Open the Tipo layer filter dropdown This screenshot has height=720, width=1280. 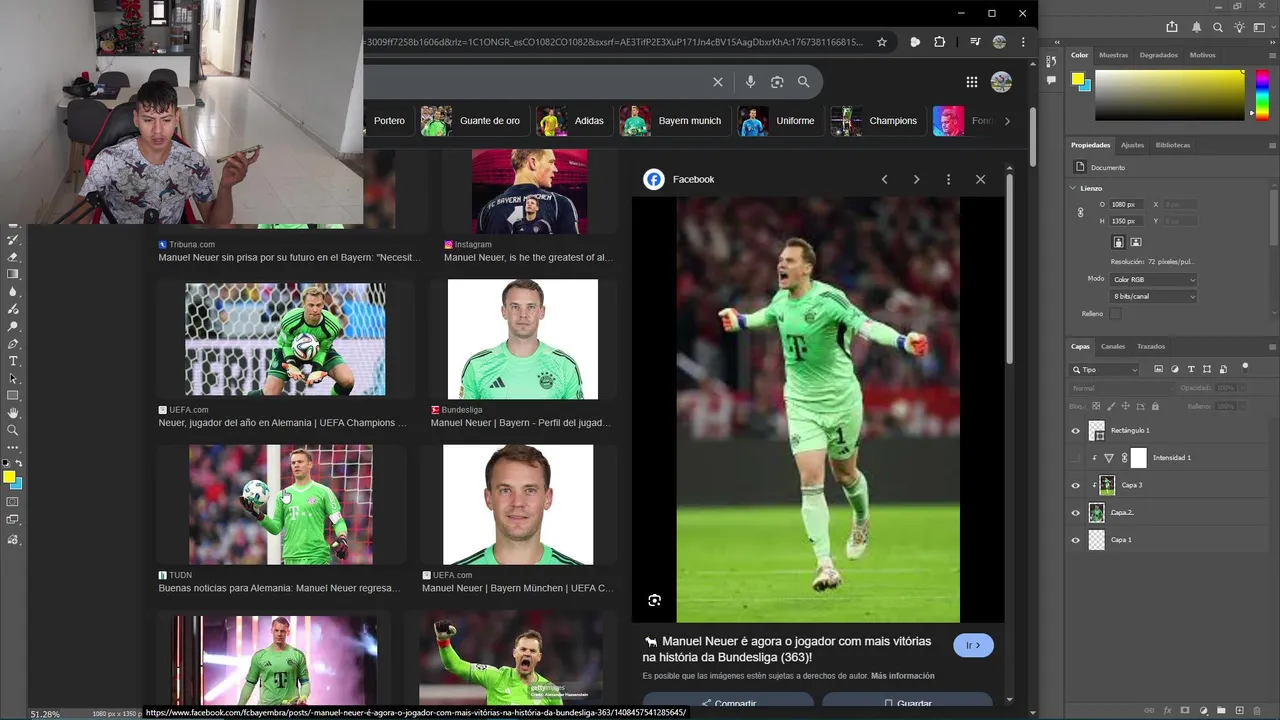point(1106,370)
